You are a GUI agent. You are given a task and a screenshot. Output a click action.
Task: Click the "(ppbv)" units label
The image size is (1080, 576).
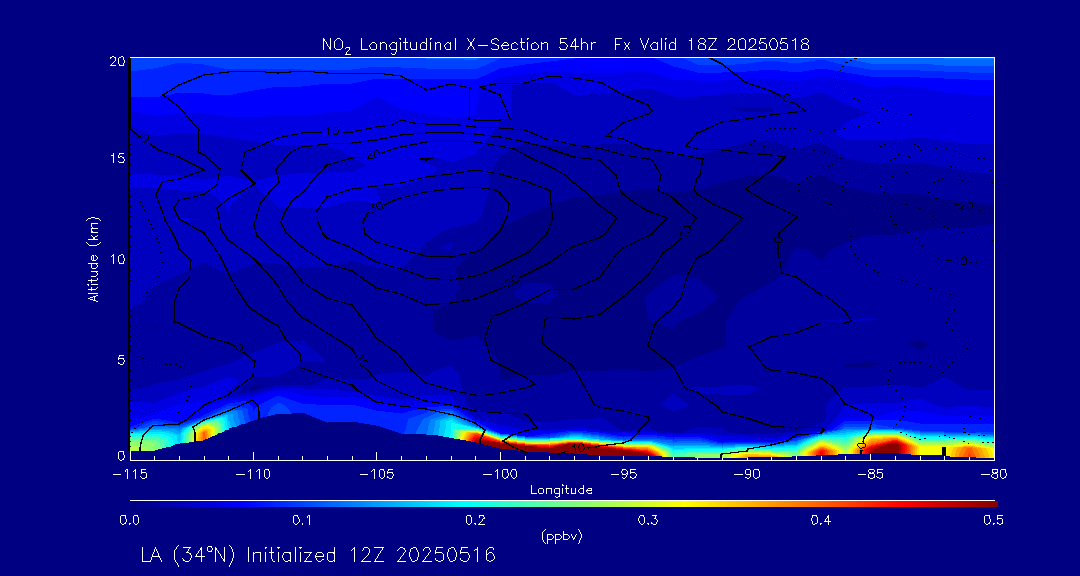563,537
